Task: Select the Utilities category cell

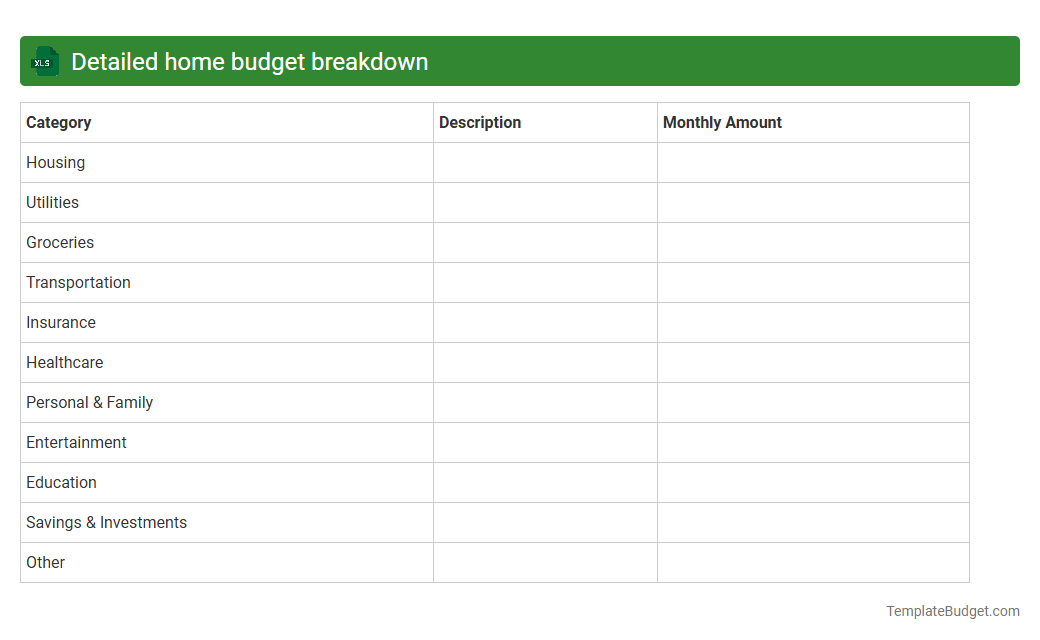Action: pyautogui.click(x=52, y=202)
